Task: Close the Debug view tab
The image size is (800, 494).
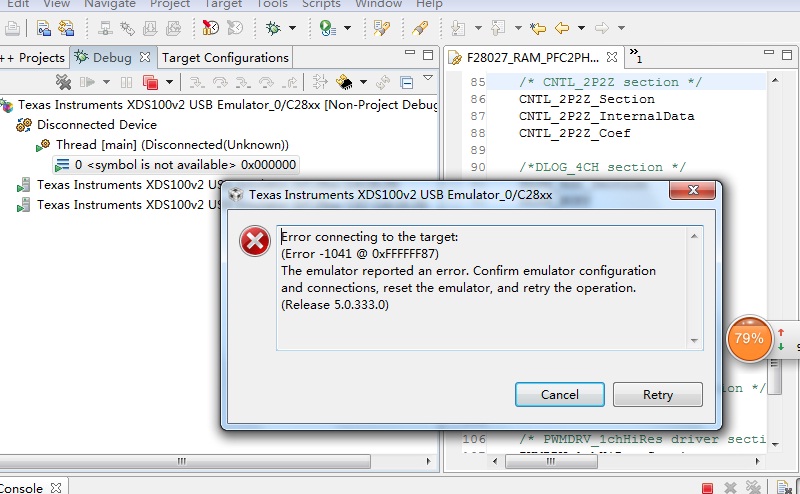Action: tap(145, 57)
